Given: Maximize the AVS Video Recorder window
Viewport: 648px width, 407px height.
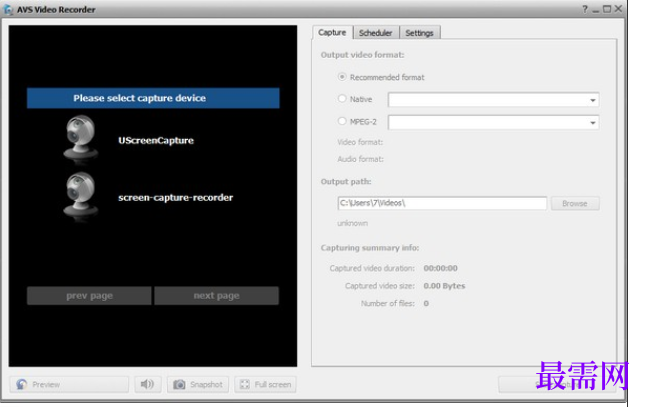Looking at the screenshot, I should 607,9.
